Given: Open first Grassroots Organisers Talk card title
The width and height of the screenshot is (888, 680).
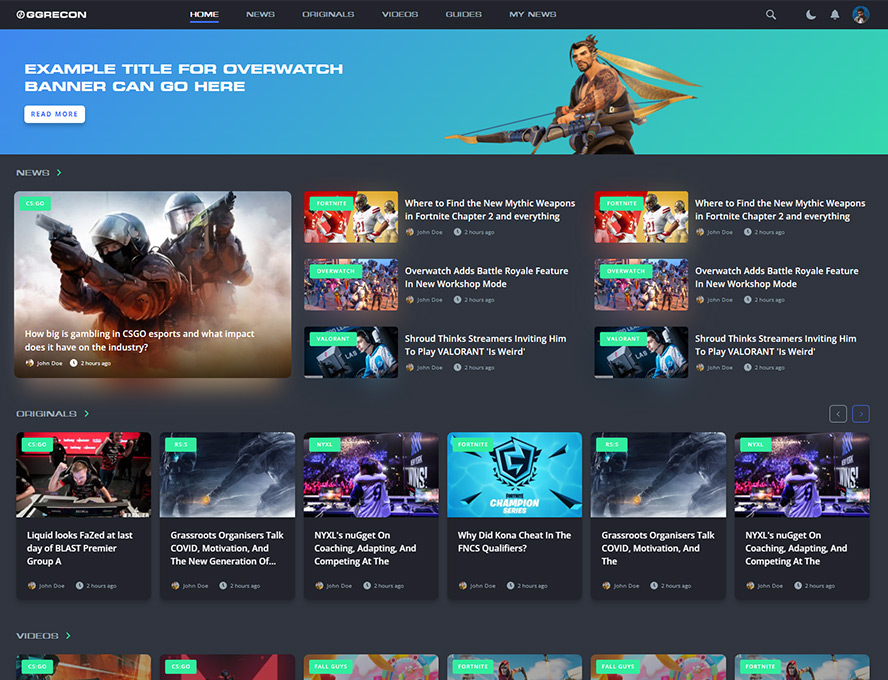Looking at the screenshot, I should [227, 548].
